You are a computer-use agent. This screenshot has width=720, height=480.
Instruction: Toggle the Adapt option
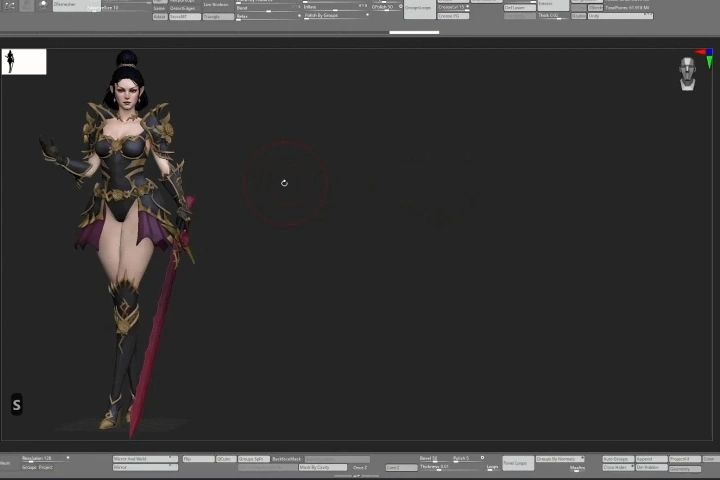click(159, 17)
